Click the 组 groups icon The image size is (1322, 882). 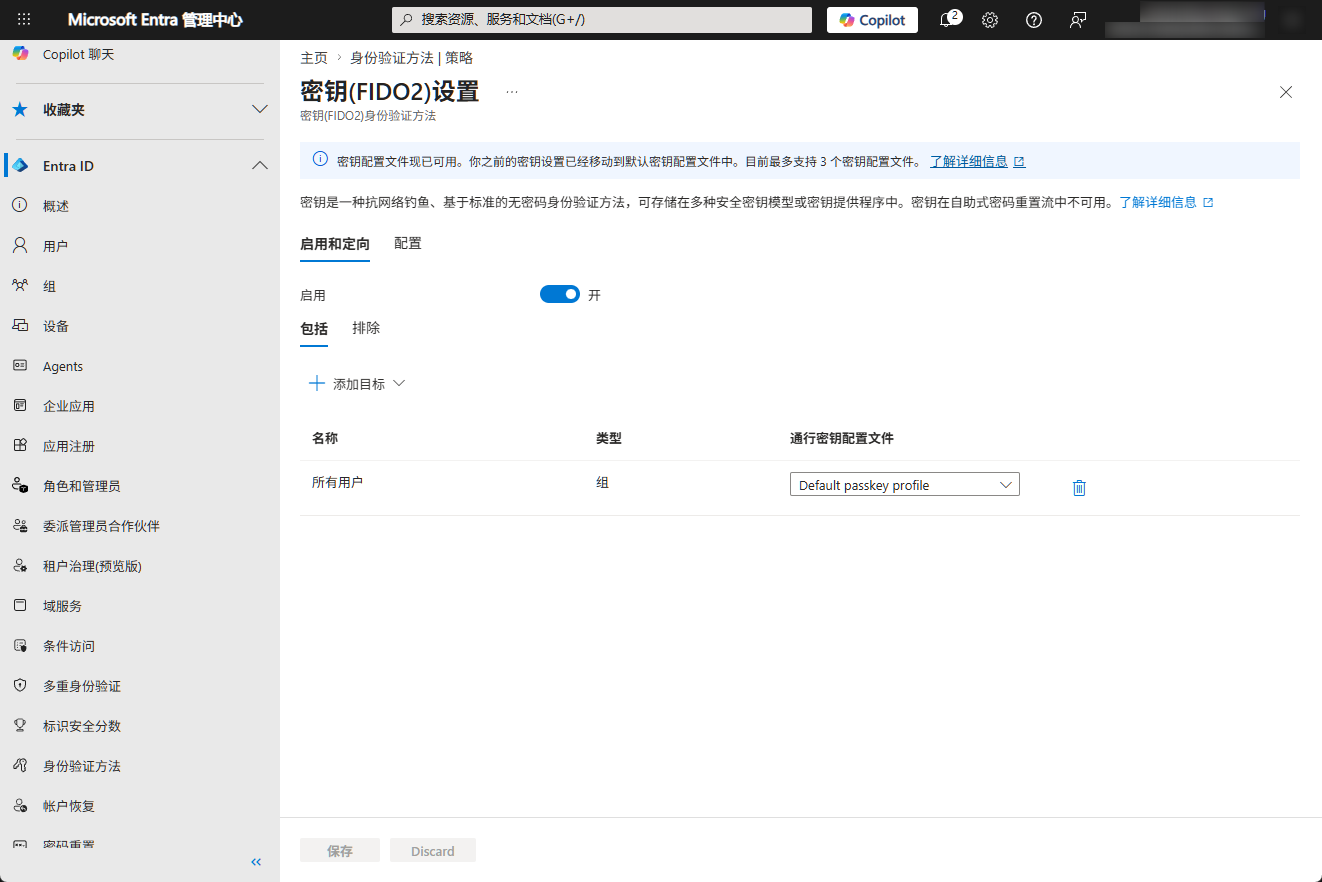20,286
